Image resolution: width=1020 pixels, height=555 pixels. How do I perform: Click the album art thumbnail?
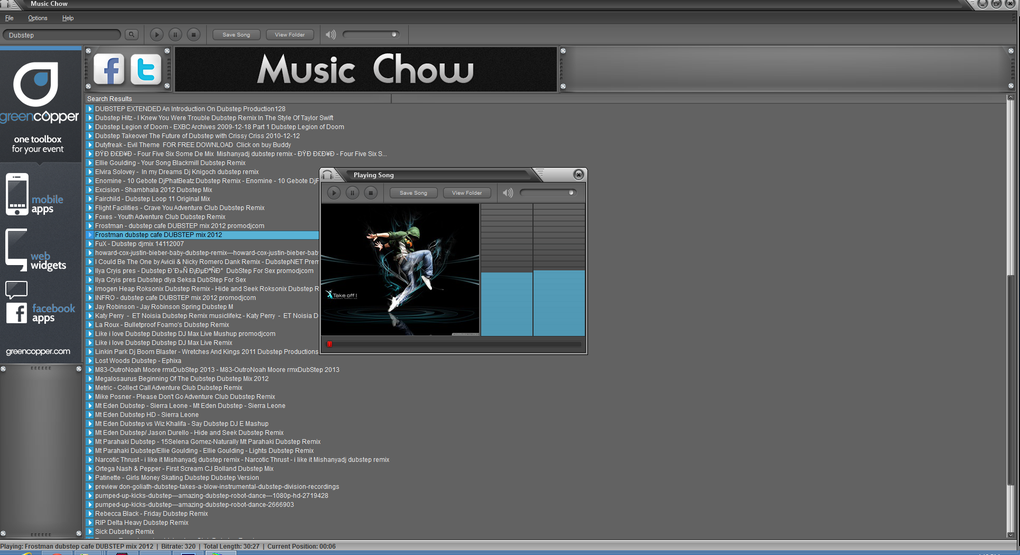tap(400, 270)
